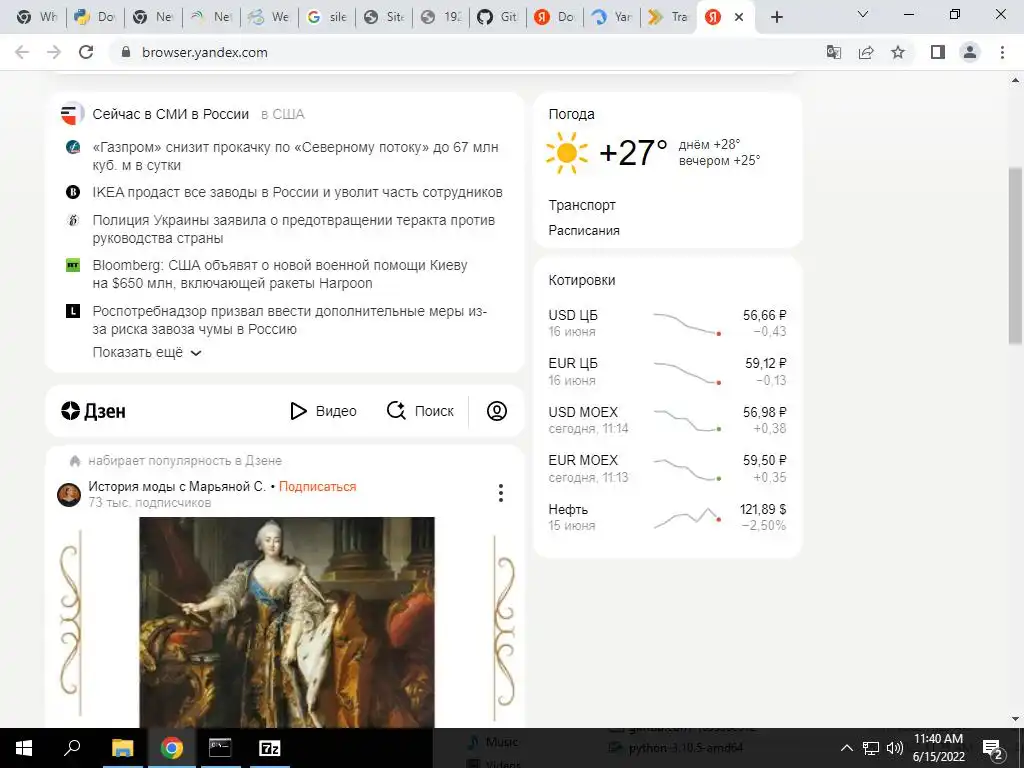This screenshot has width=1024, height=768.
Task: Switch to the GitHub tab
Action: click(x=497, y=17)
